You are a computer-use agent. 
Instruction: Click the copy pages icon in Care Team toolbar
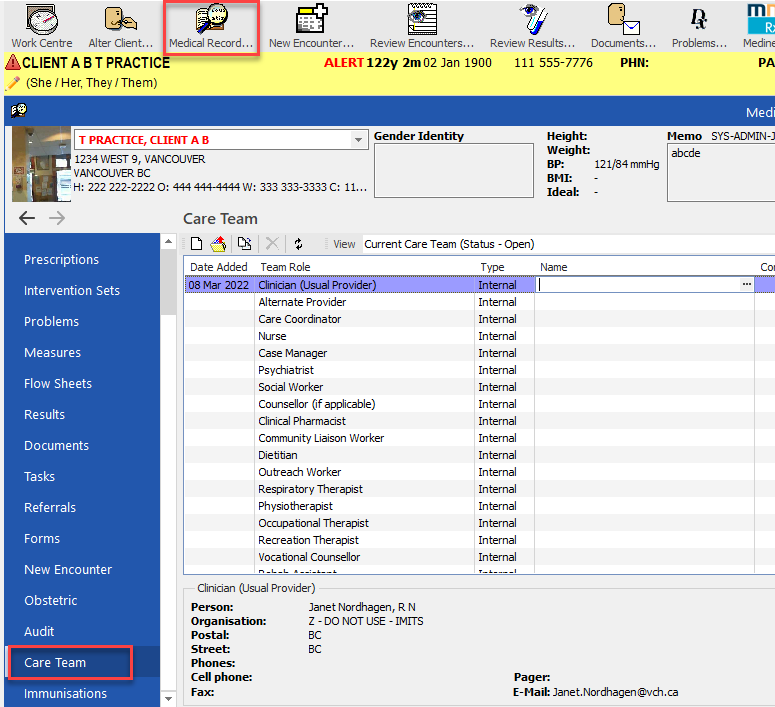click(245, 244)
